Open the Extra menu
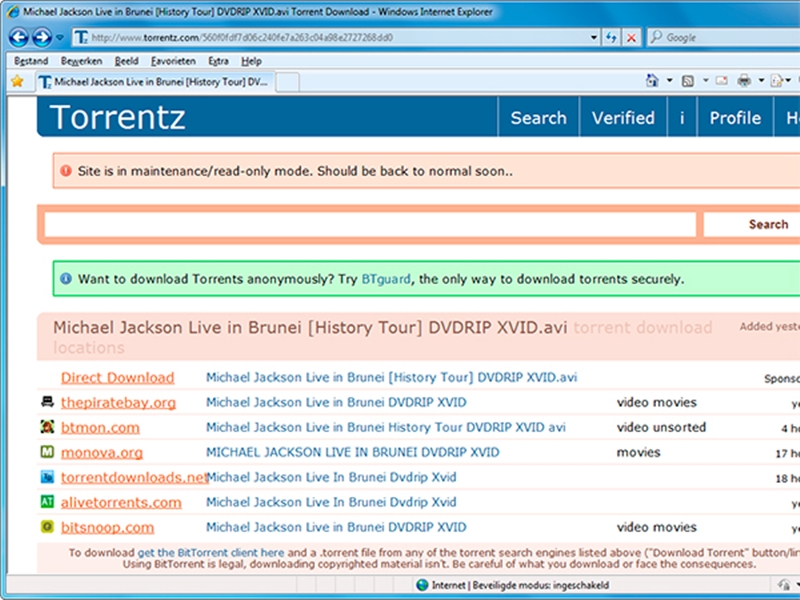This screenshot has height=600, width=800. pos(218,61)
